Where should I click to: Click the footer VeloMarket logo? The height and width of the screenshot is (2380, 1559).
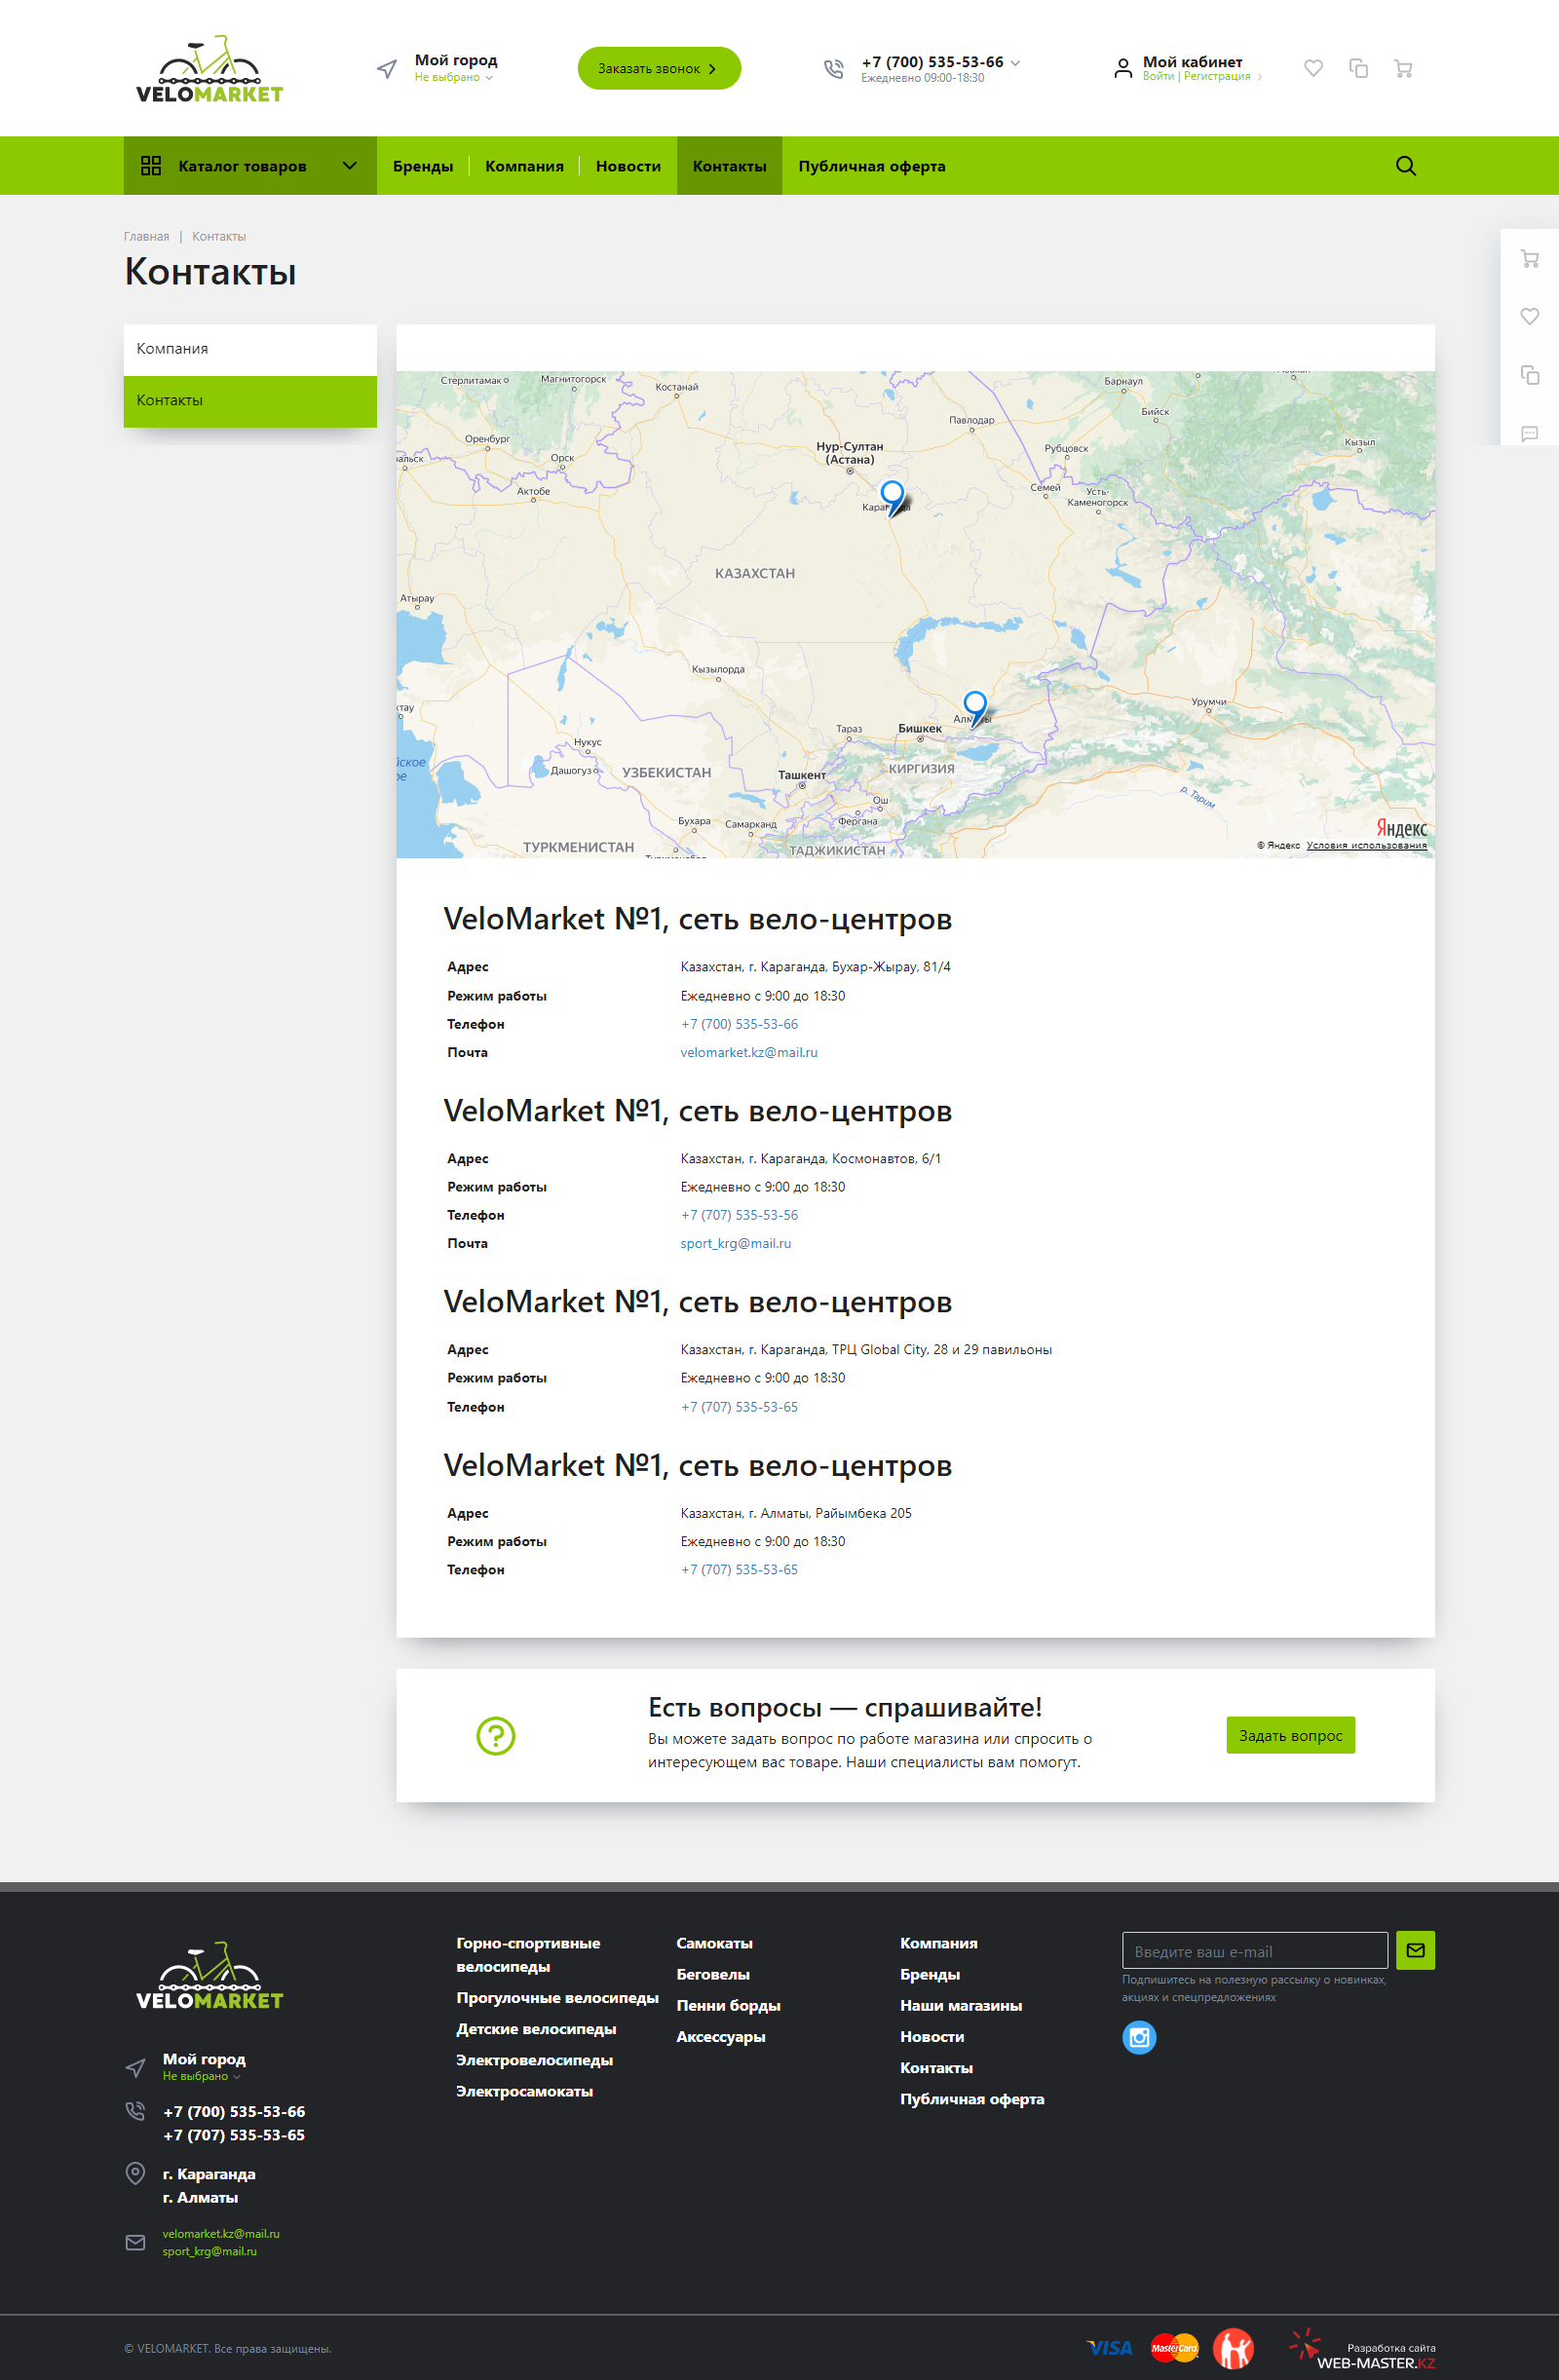[209, 1975]
